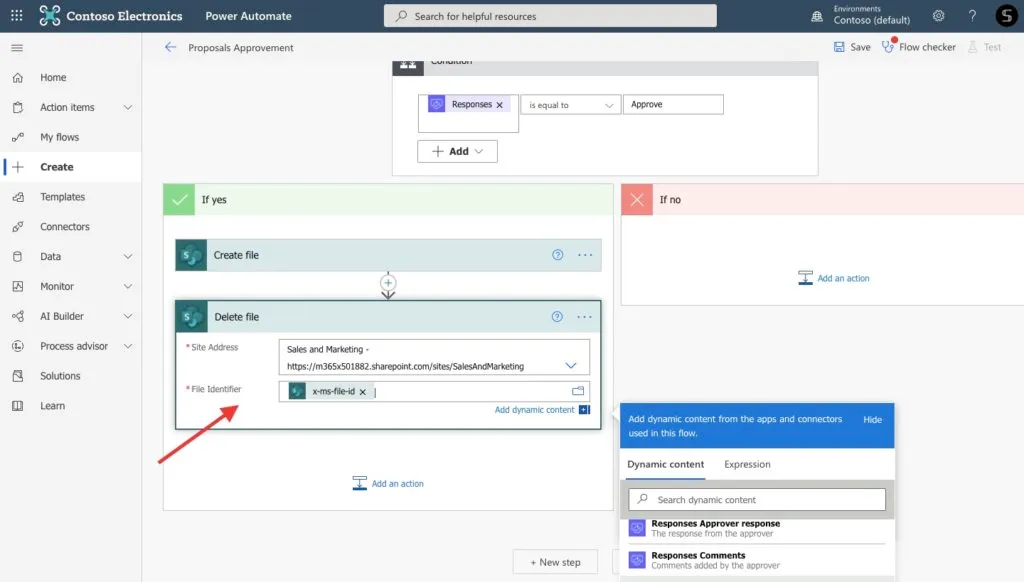Image resolution: width=1024 pixels, height=582 pixels.
Task: Go back with the left arrow
Action: (170, 47)
